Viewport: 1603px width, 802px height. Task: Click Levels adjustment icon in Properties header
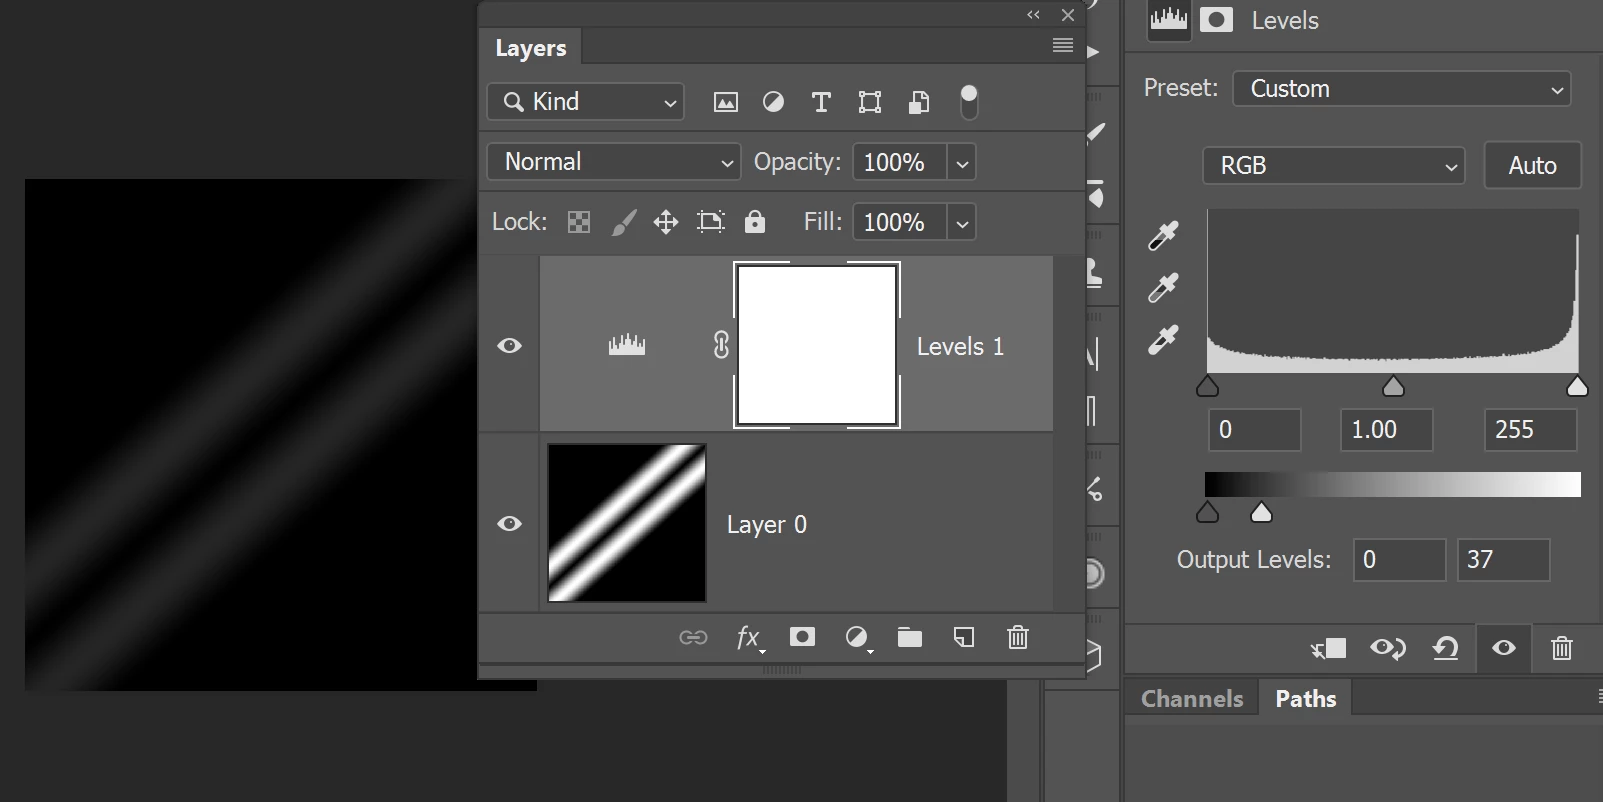1168,20
